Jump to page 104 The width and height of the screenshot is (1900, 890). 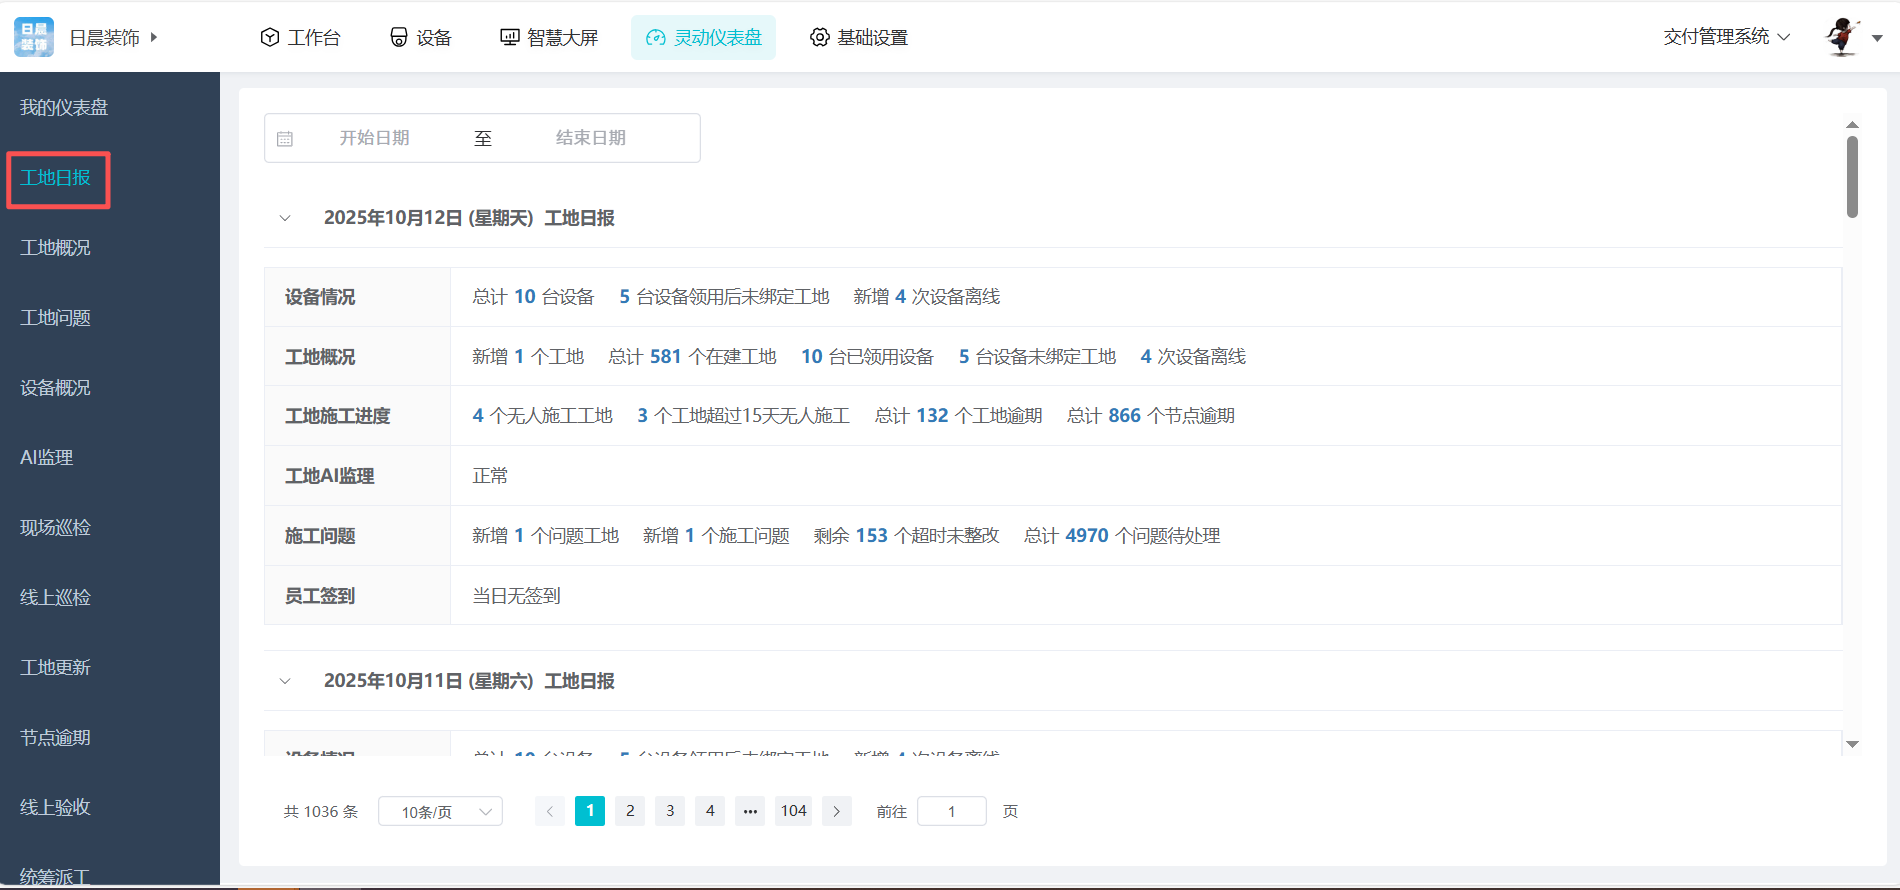click(794, 811)
